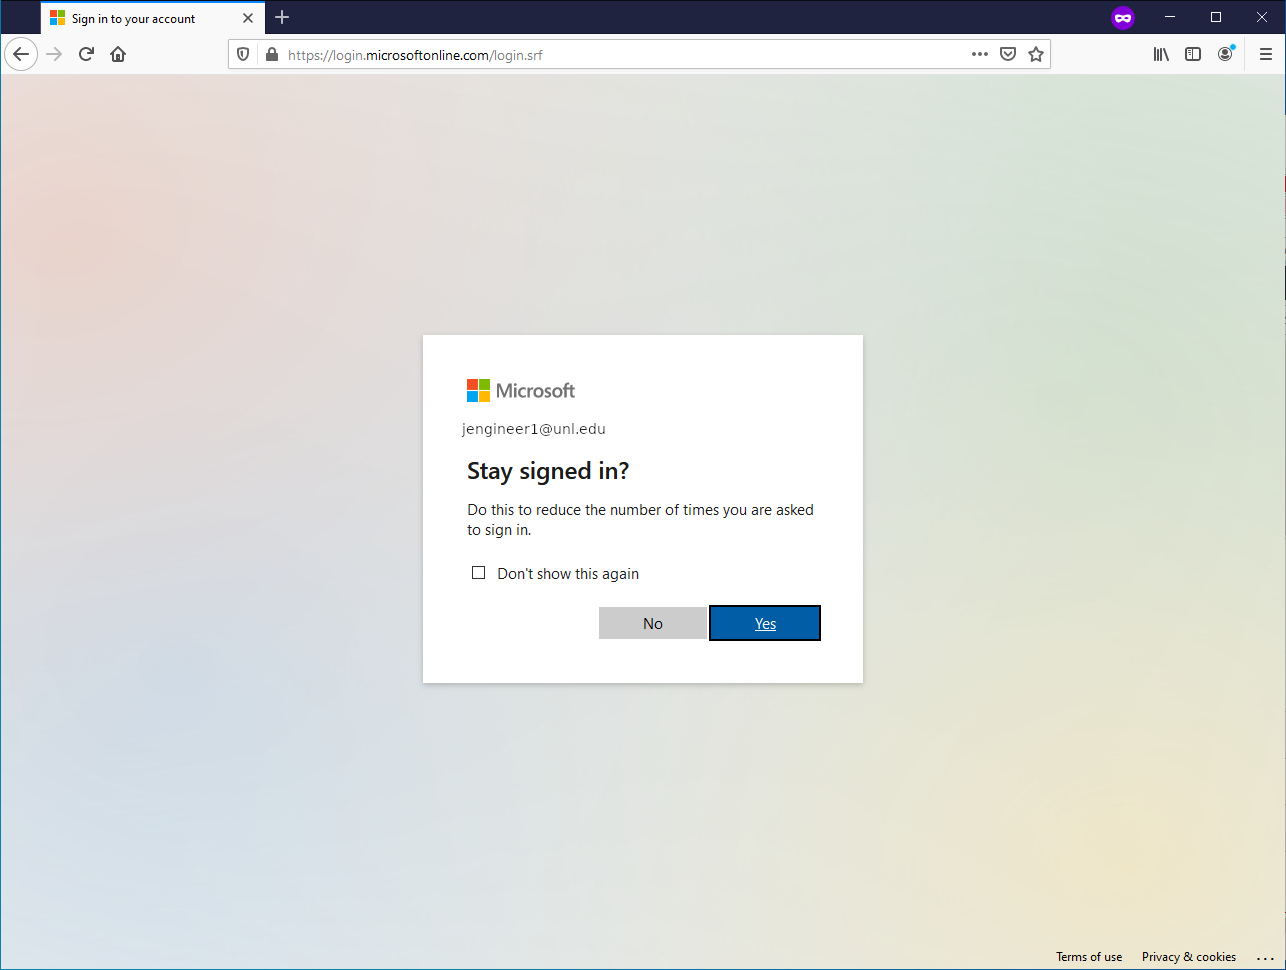This screenshot has width=1286, height=970.
Task: Reload the current page
Action: click(86, 54)
